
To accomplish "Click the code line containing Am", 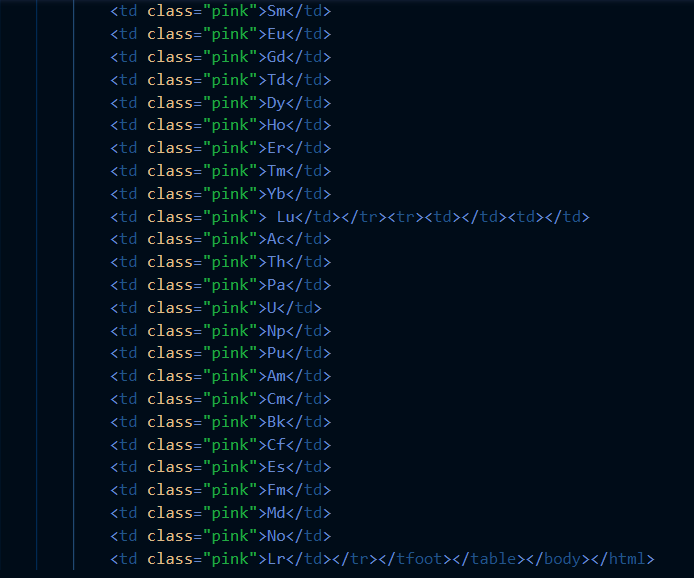I will pyautogui.click(x=220, y=376).
